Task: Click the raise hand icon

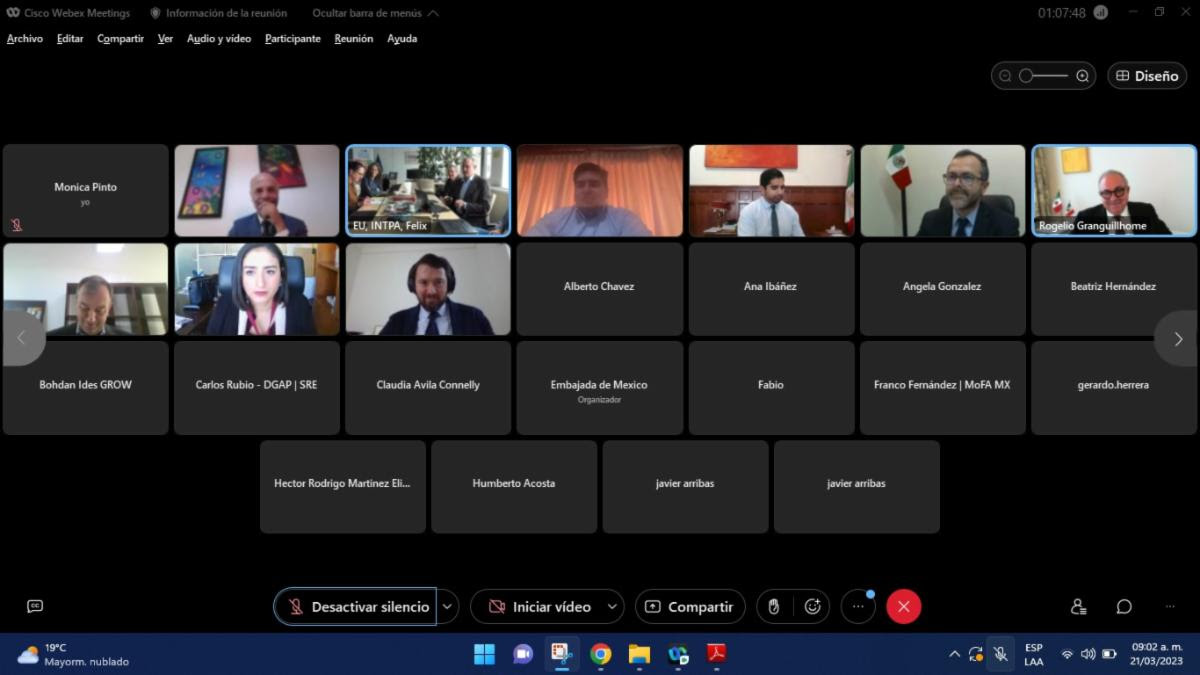Action: [x=773, y=606]
